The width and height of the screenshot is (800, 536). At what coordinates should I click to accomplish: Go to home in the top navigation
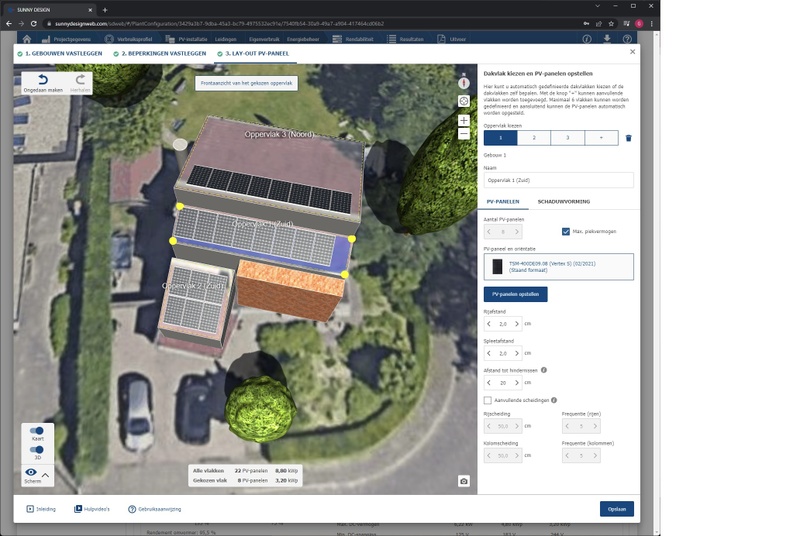(27, 39)
